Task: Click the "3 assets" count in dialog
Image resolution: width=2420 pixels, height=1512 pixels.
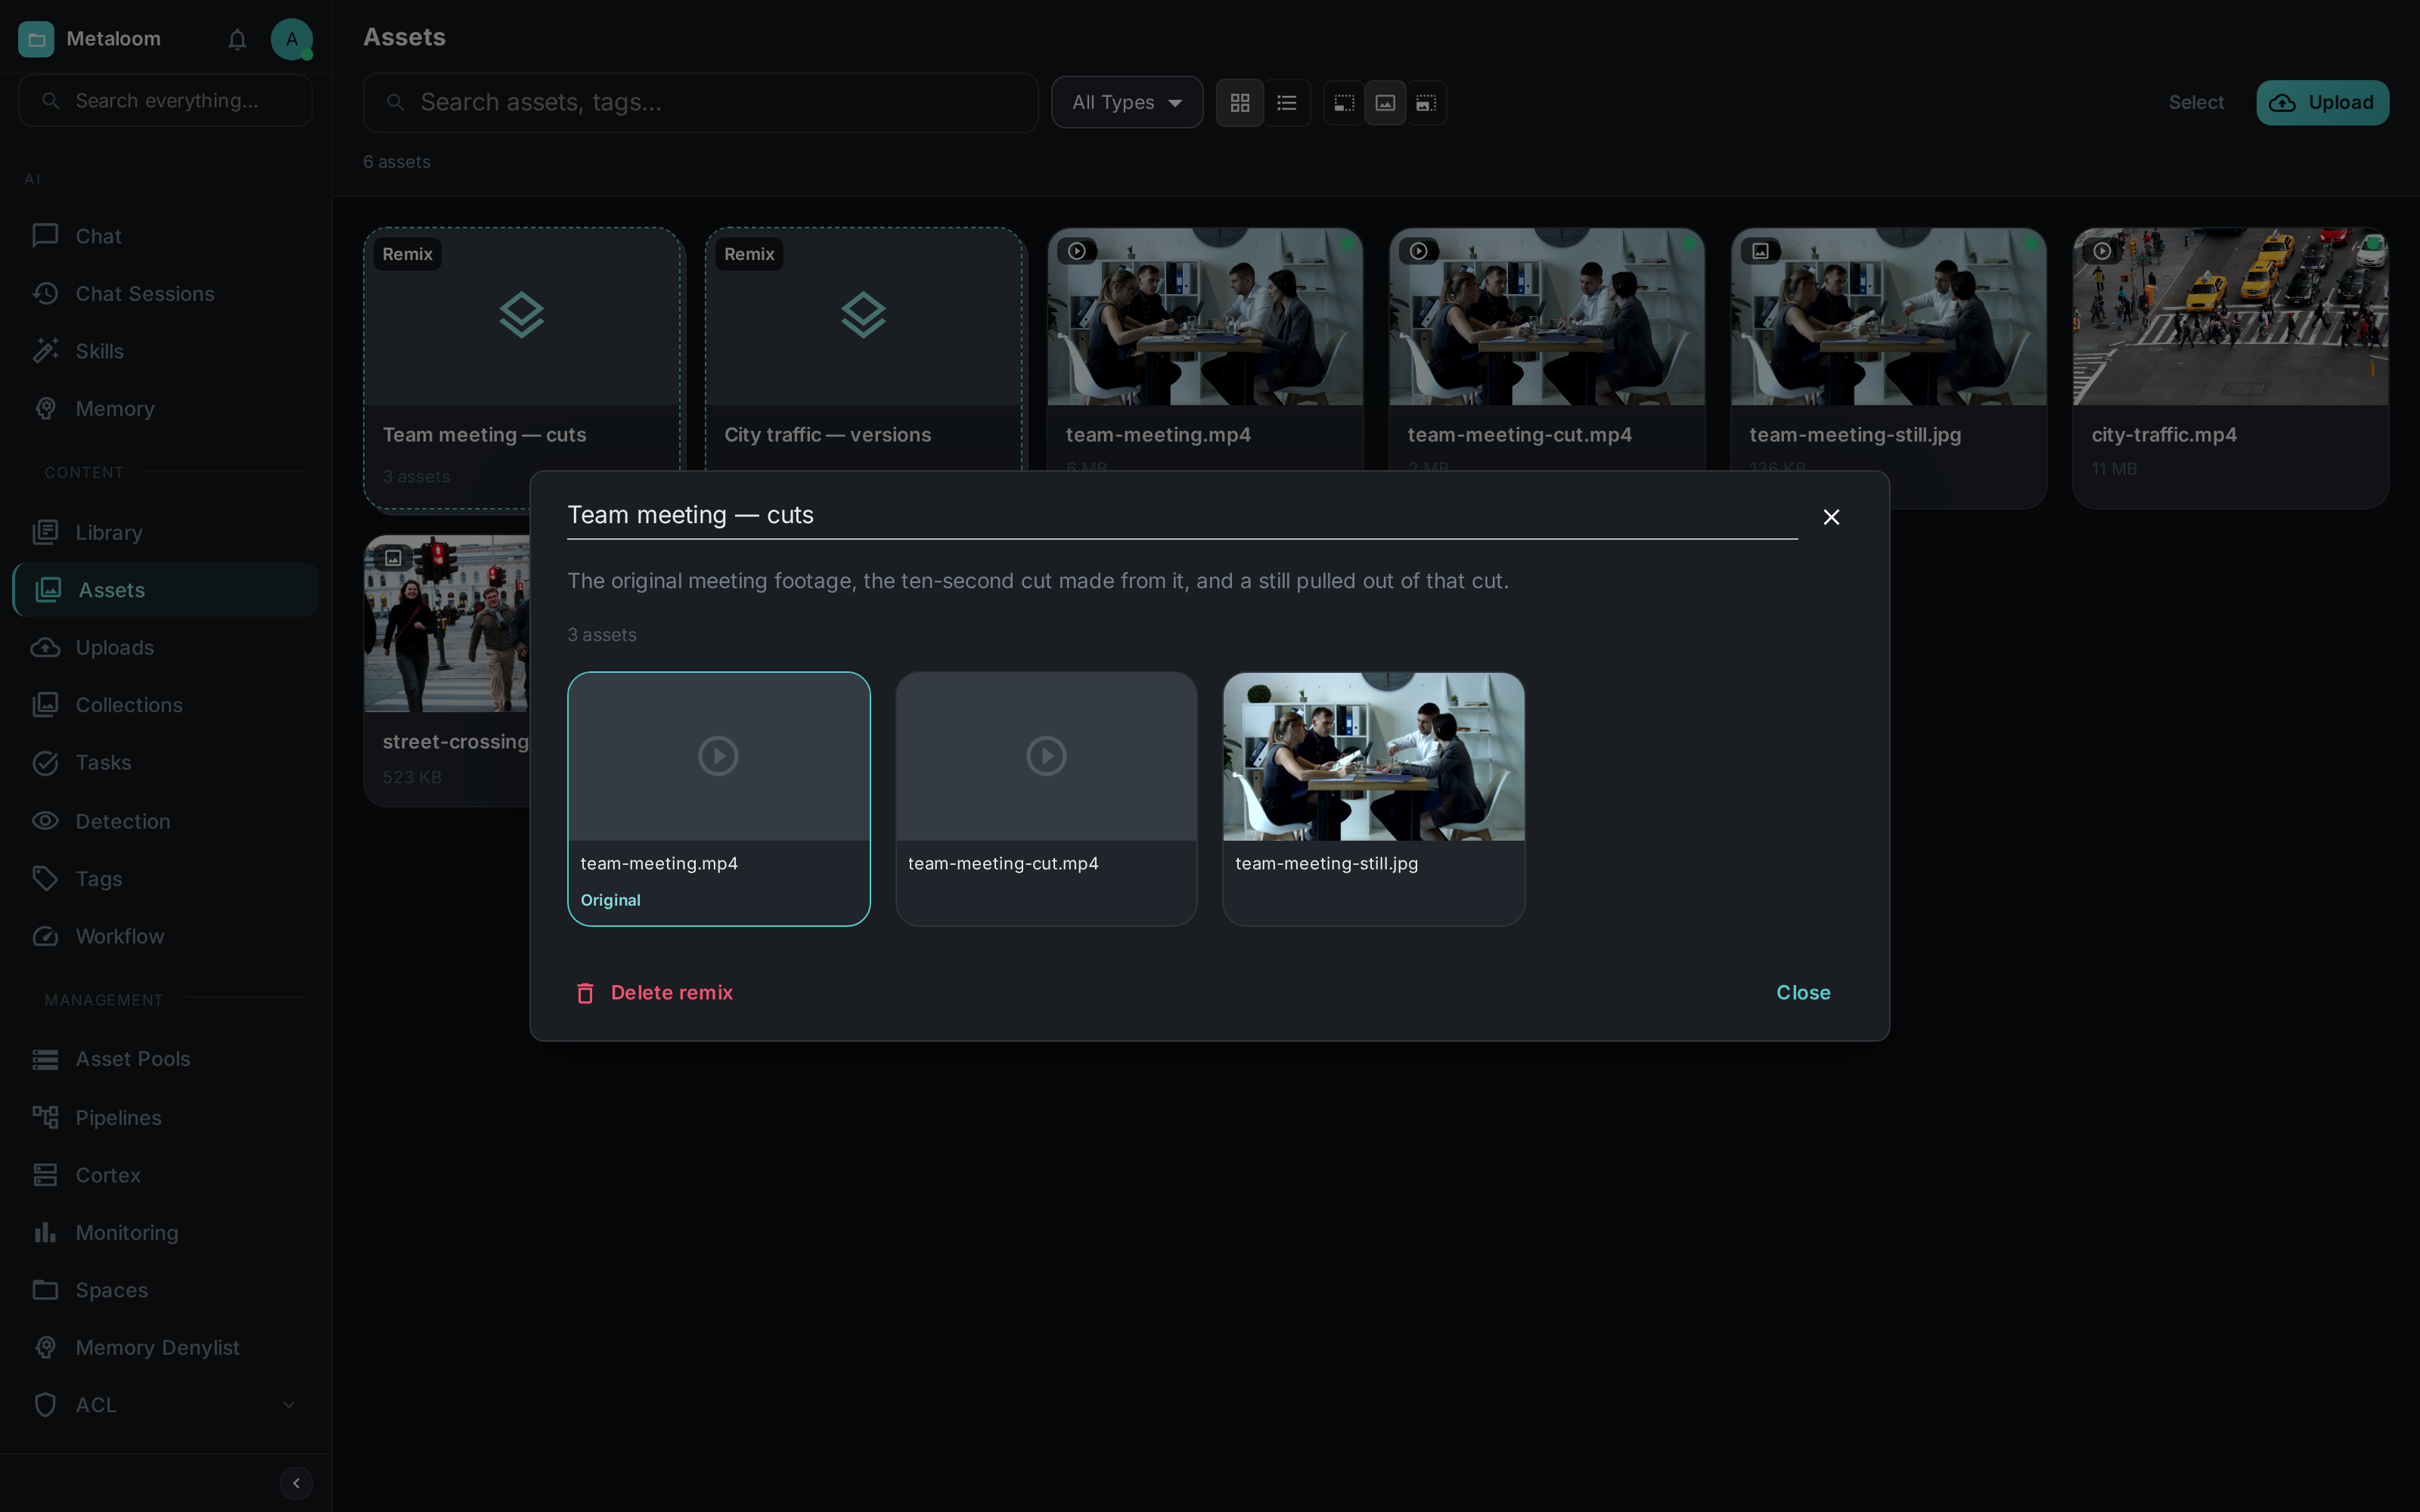Action: 602,635
